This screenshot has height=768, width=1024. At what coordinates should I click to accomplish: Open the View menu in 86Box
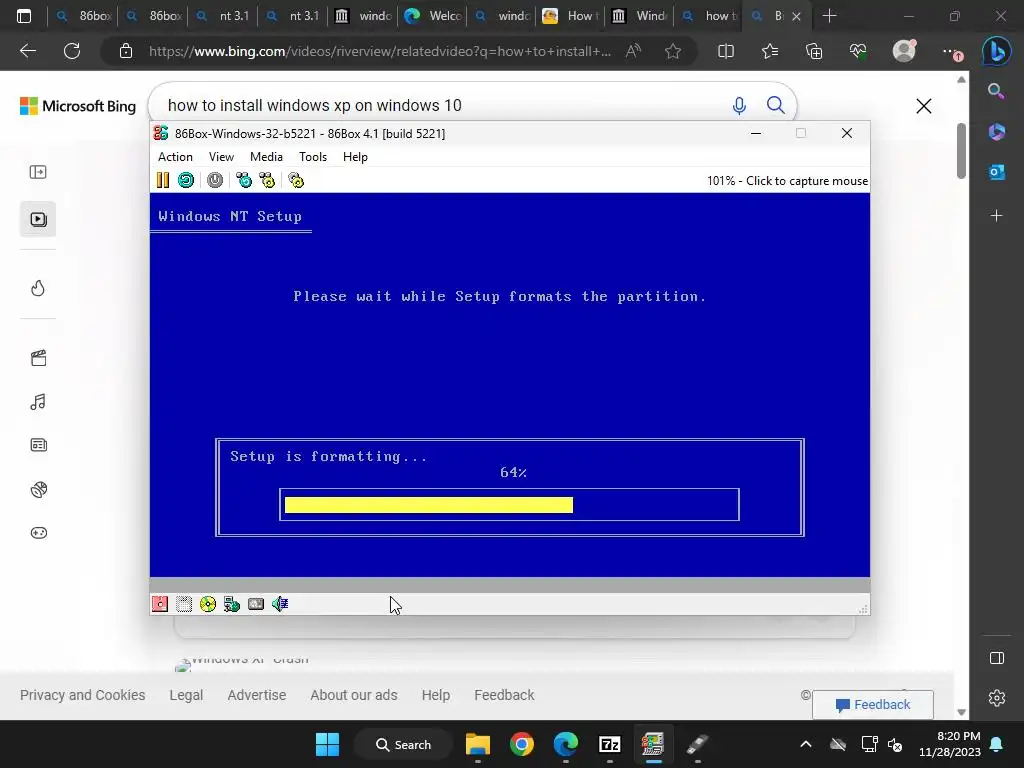[x=221, y=157]
